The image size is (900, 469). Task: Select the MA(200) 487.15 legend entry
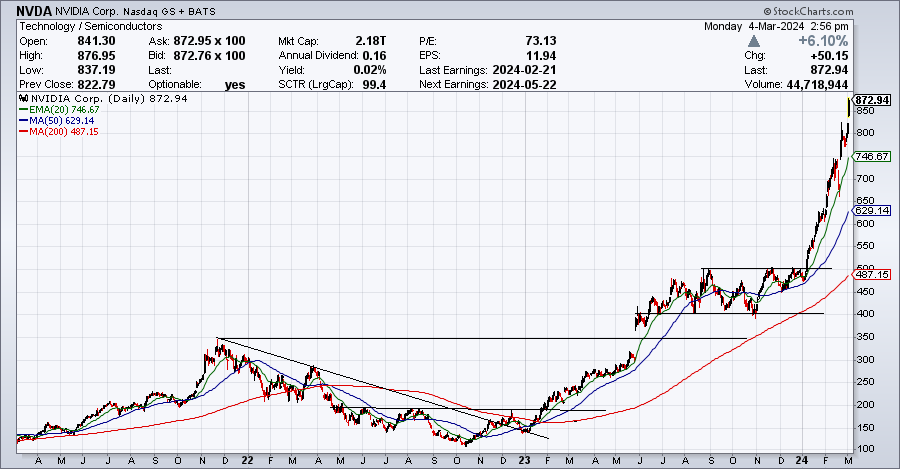[59, 131]
